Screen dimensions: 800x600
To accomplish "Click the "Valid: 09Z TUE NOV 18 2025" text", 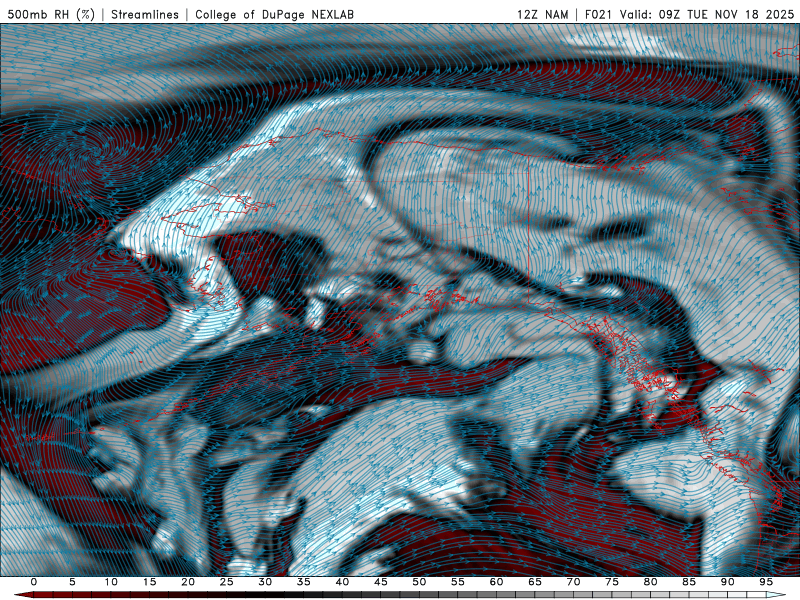I will tap(707, 14).
